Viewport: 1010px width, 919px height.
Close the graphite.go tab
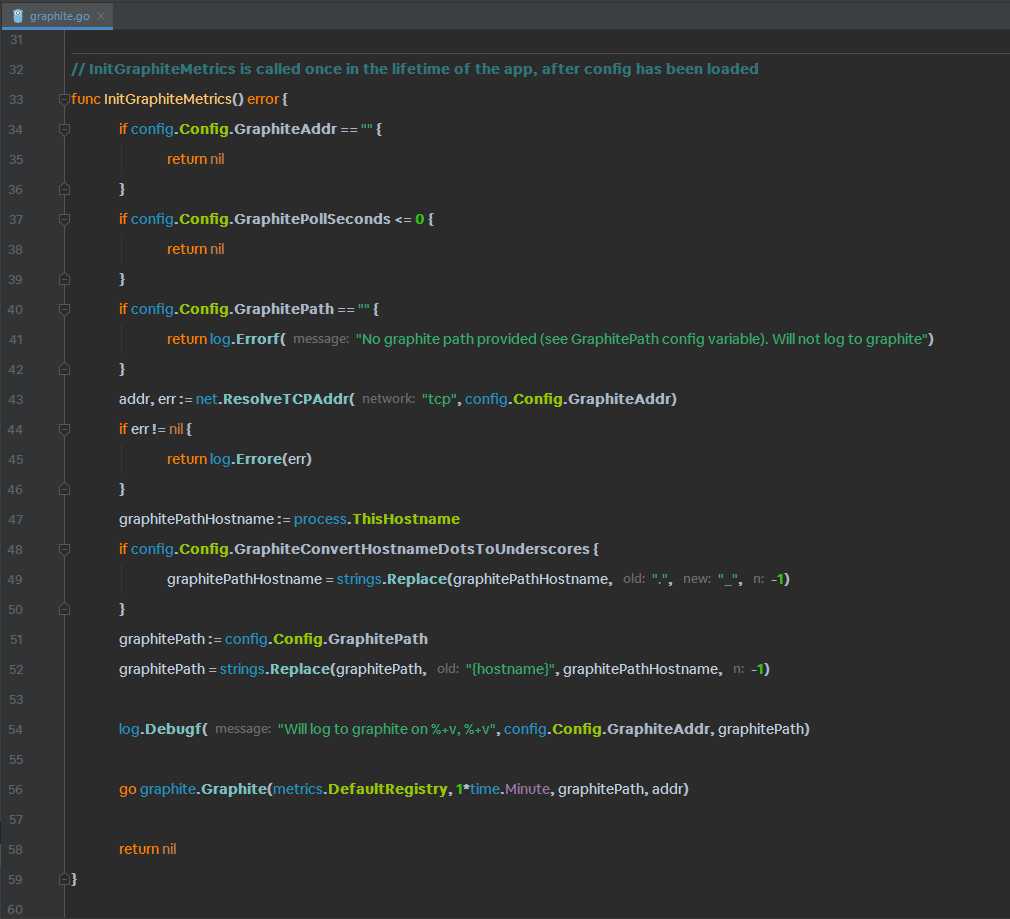click(x=100, y=16)
